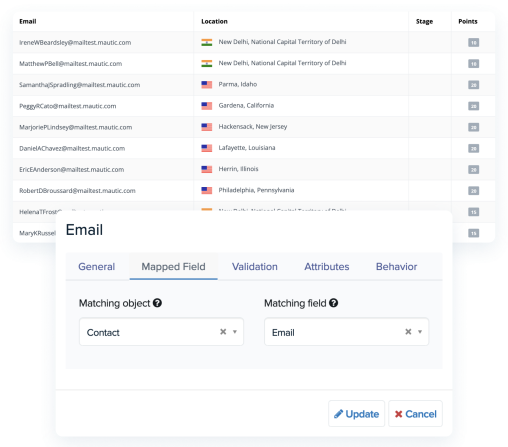
Task: Select the Attributes tab
Action: point(327,267)
